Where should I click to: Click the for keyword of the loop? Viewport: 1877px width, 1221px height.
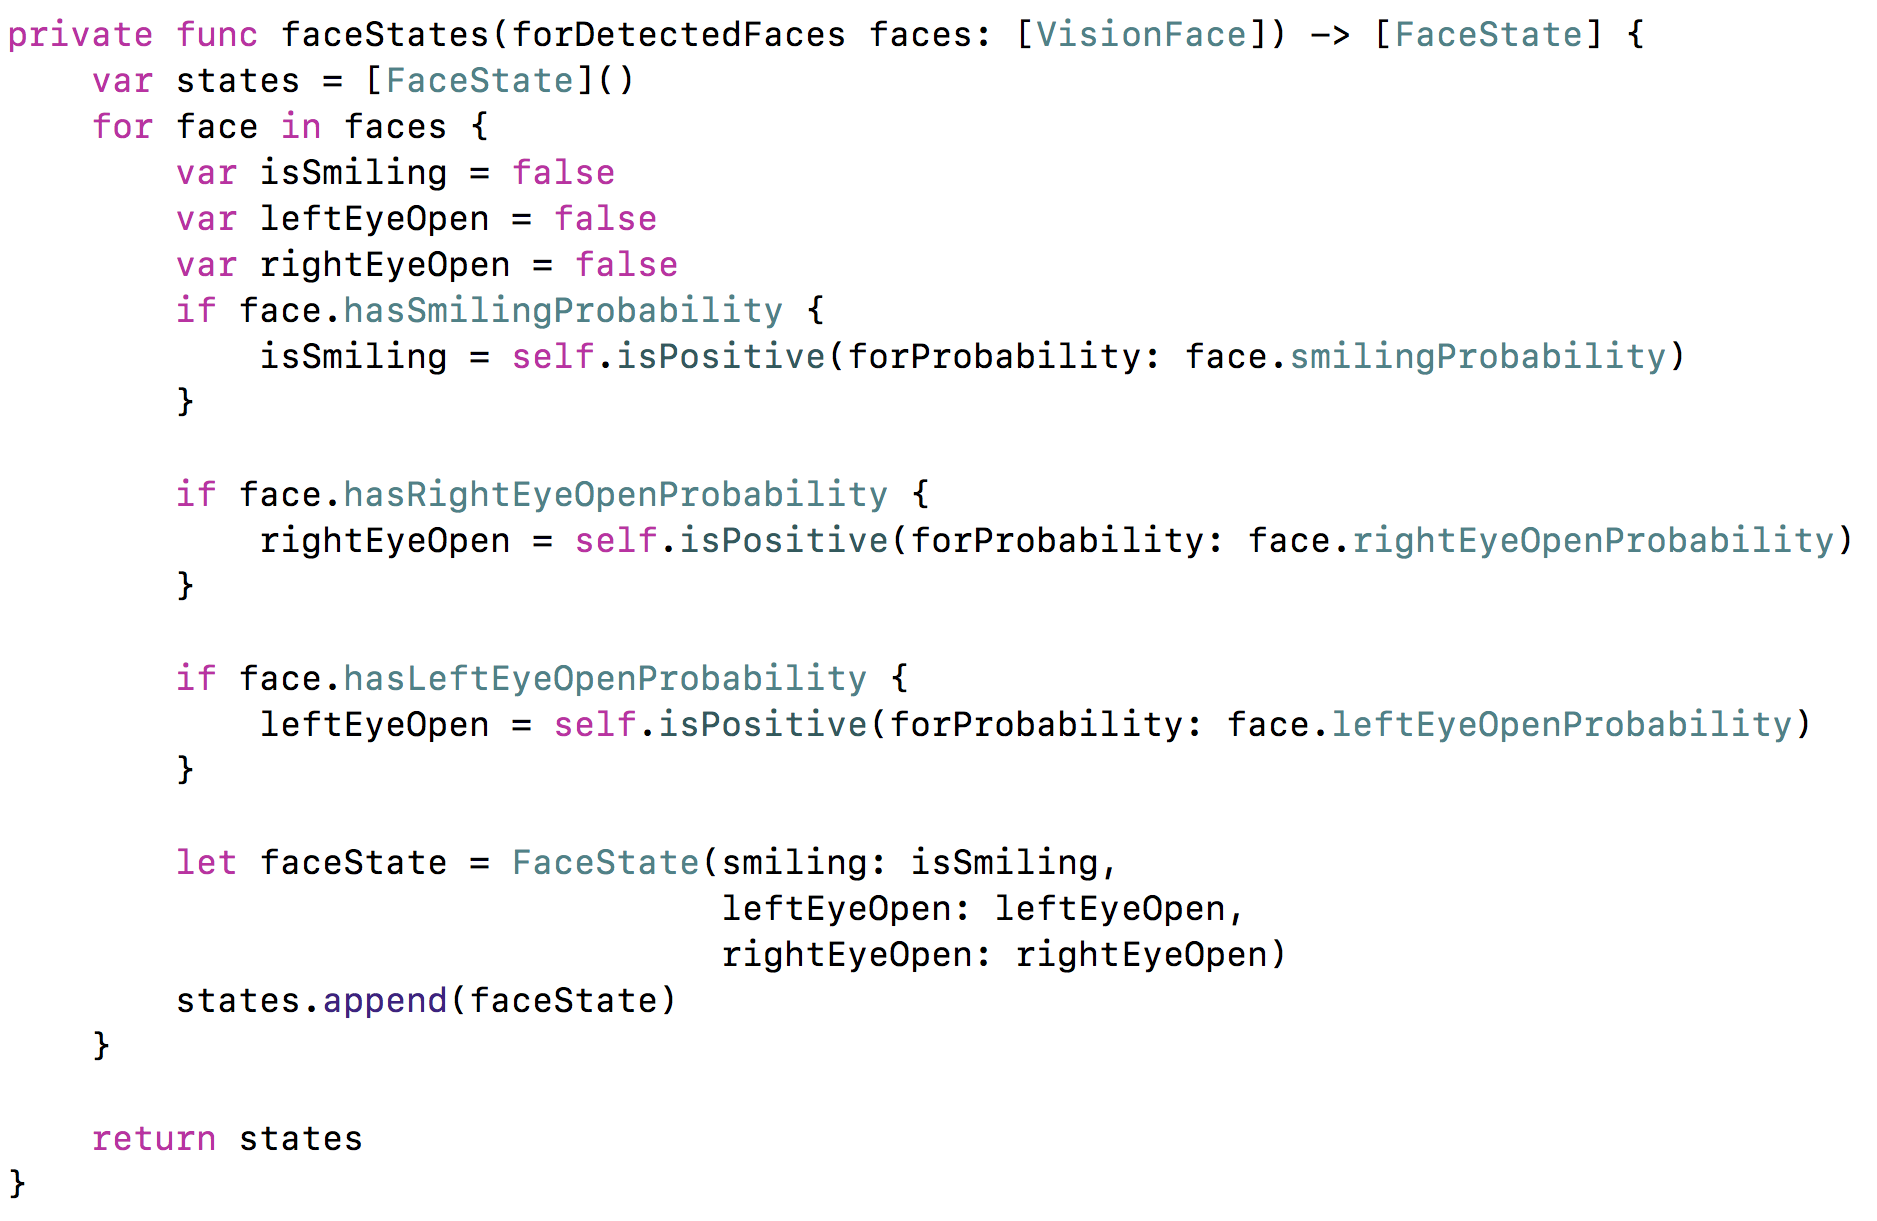(x=122, y=127)
